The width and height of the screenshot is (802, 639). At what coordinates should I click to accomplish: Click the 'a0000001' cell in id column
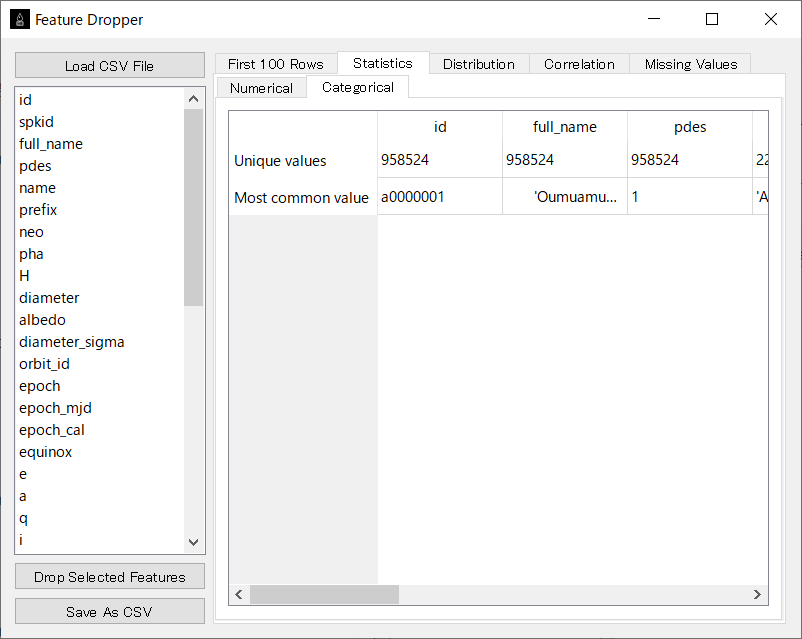click(440, 196)
